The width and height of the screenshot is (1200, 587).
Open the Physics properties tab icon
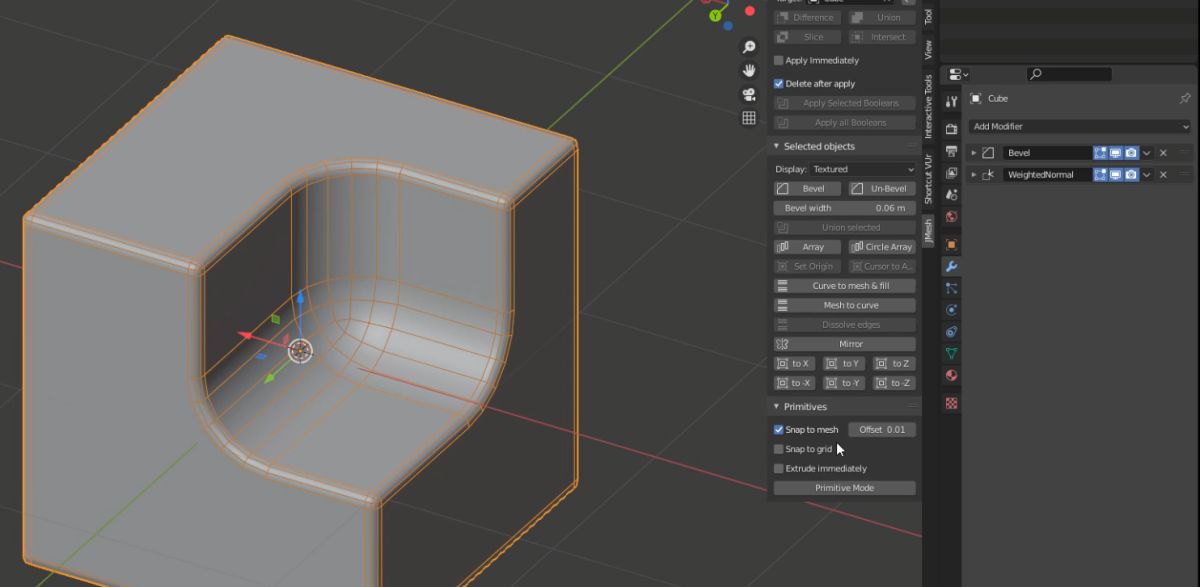(x=952, y=310)
